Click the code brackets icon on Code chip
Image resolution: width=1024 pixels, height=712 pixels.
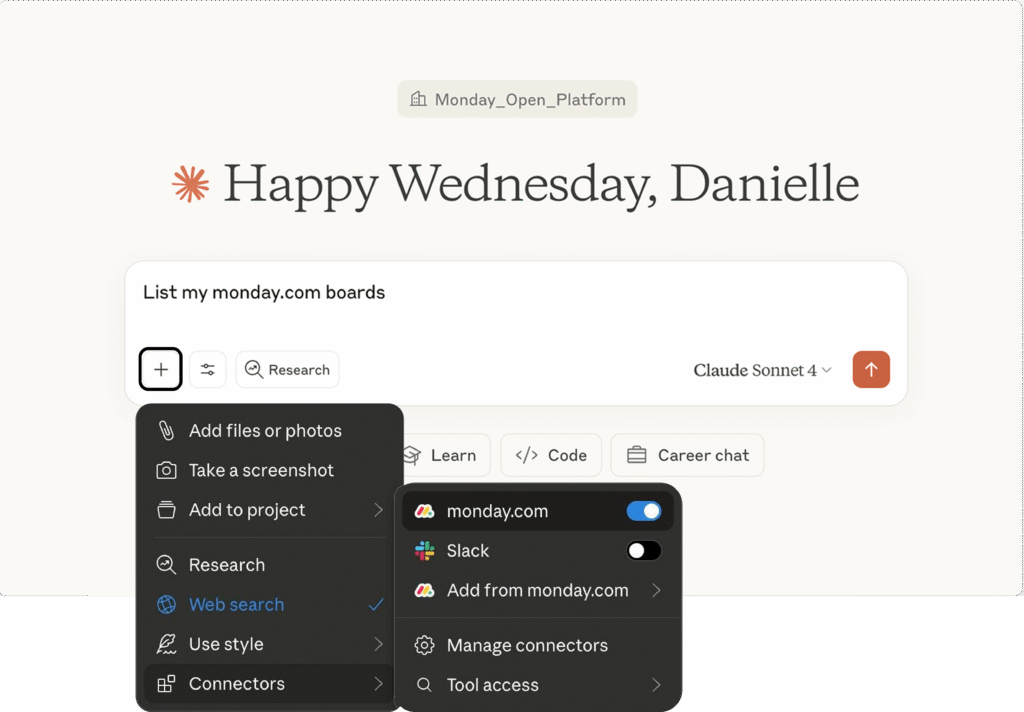(526, 455)
